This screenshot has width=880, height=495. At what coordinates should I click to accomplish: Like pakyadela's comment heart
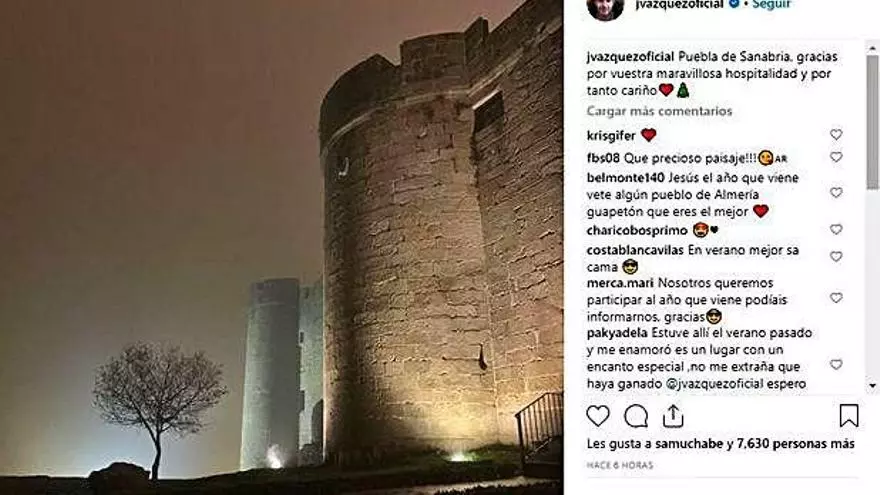(836, 365)
